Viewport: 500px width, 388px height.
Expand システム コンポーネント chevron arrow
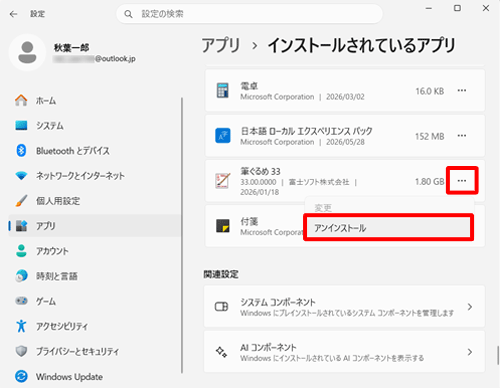(470, 307)
